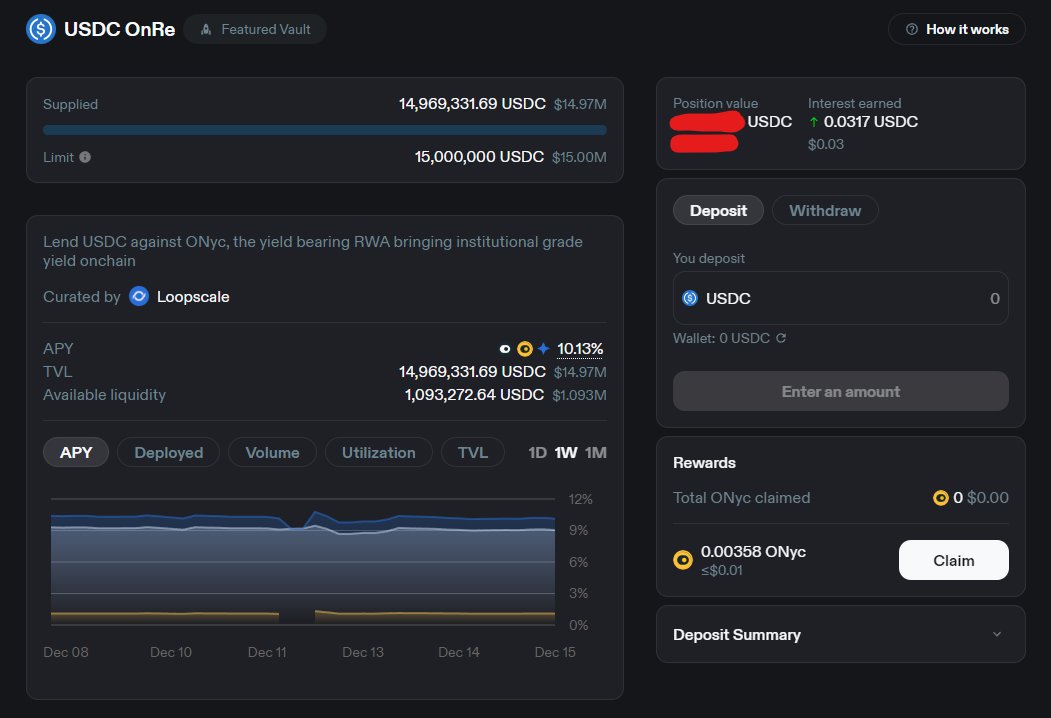The width and height of the screenshot is (1051, 718).
Task: Open the Loopscale curator link
Action: point(193,296)
